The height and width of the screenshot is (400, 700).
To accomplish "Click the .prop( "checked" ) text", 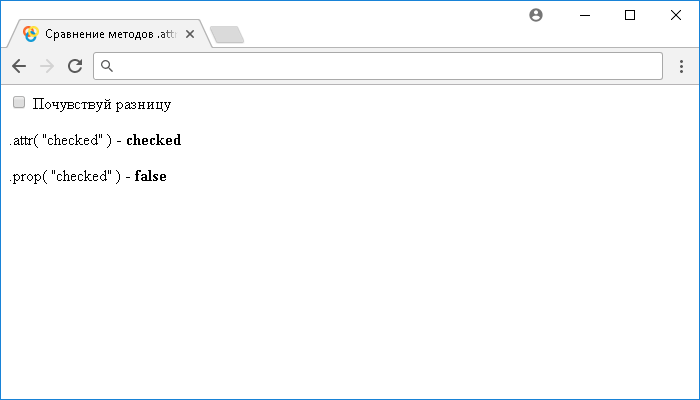I will pyautogui.click(x=63, y=176).
